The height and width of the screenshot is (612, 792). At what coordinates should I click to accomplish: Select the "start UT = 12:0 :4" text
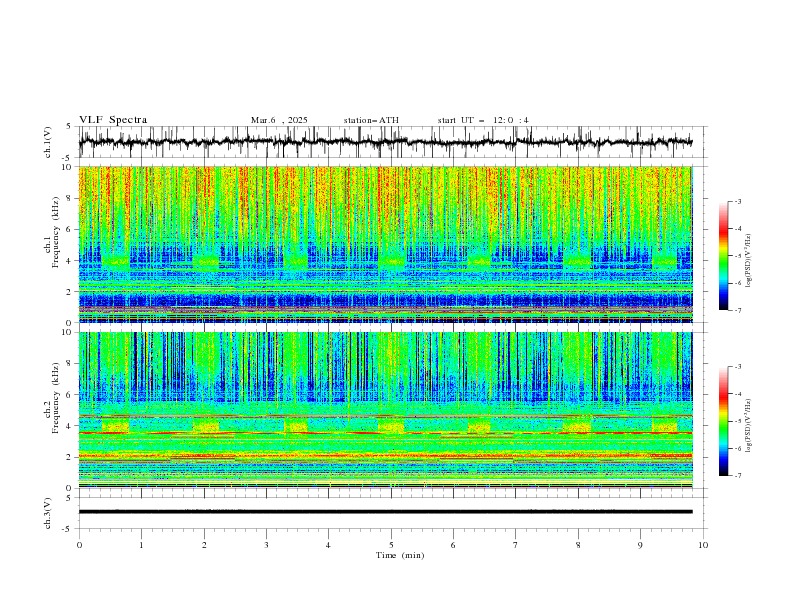(483, 120)
